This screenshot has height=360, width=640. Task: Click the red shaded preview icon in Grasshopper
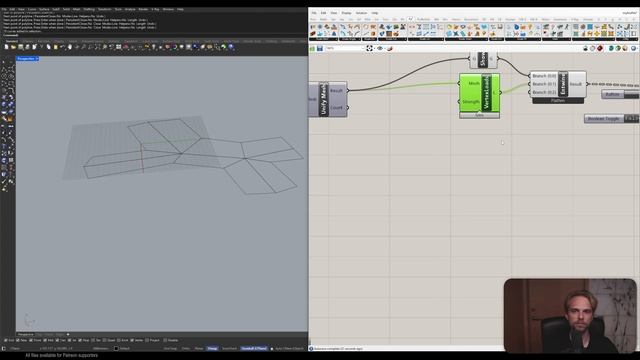click(600, 48)
